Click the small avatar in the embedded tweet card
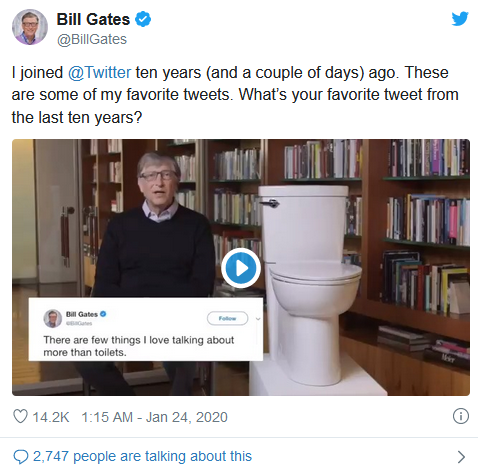Screen dimensions: 478x470 [x=52, y=318]
